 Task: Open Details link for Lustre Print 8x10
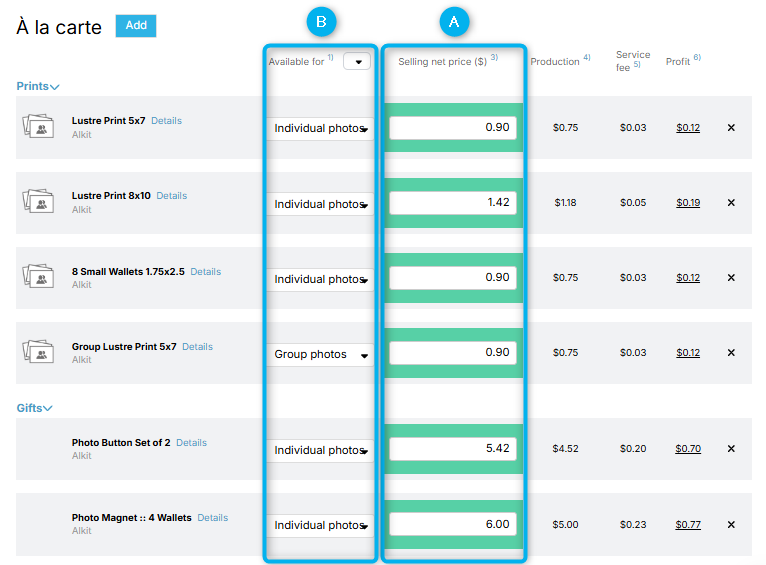[171, 196]
